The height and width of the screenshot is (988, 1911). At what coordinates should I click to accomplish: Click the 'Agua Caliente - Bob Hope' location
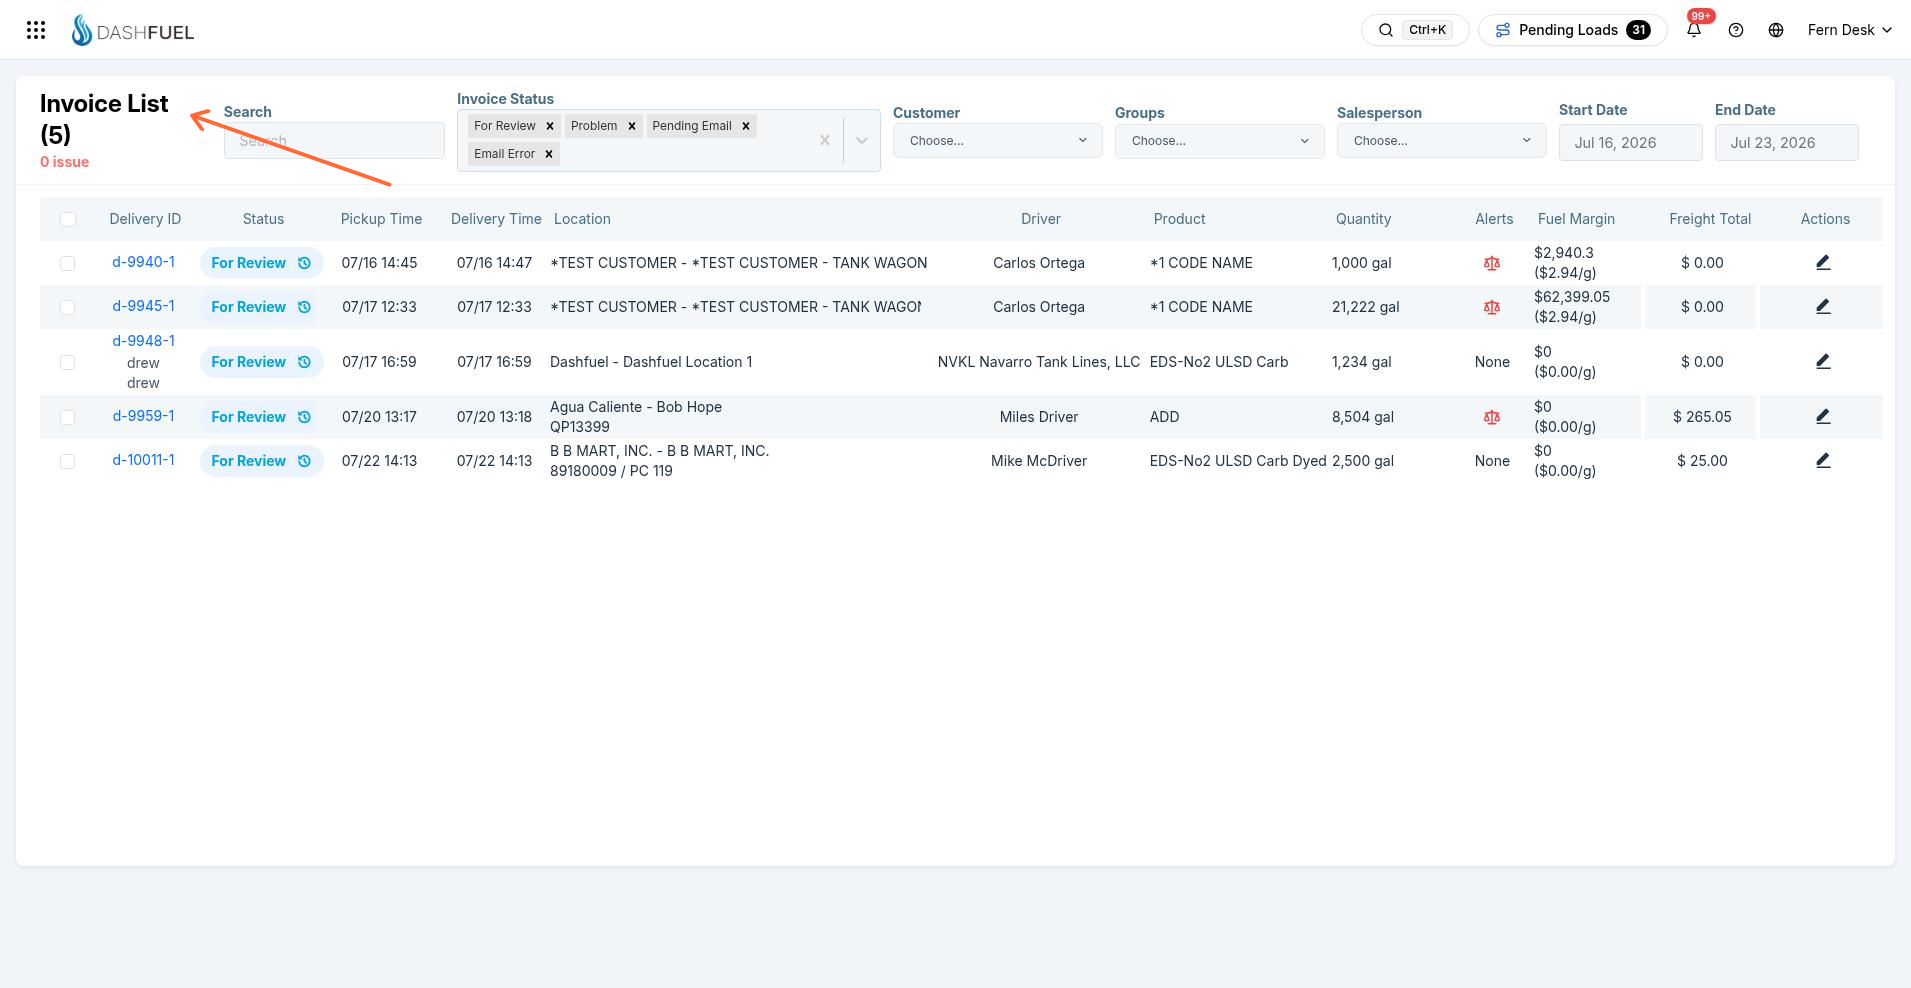(x=636, y=407)
